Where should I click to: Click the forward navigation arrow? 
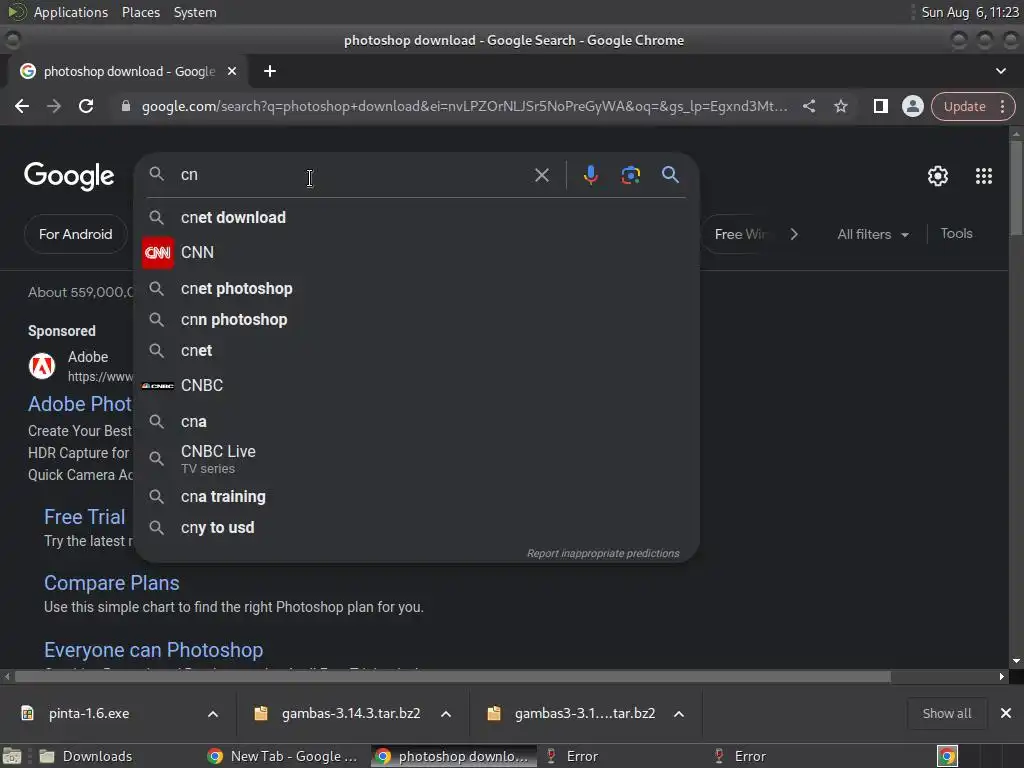(x=54, y=106)
